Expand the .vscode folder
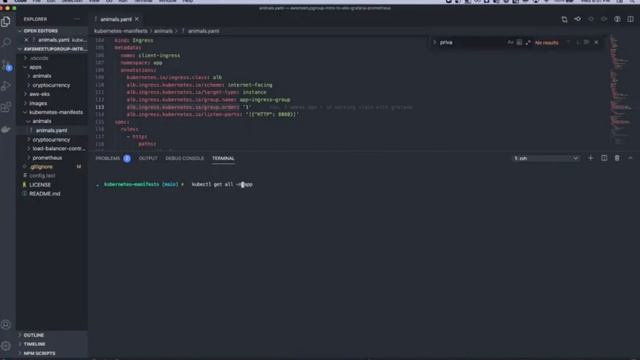640x360 pixels. 52,58
